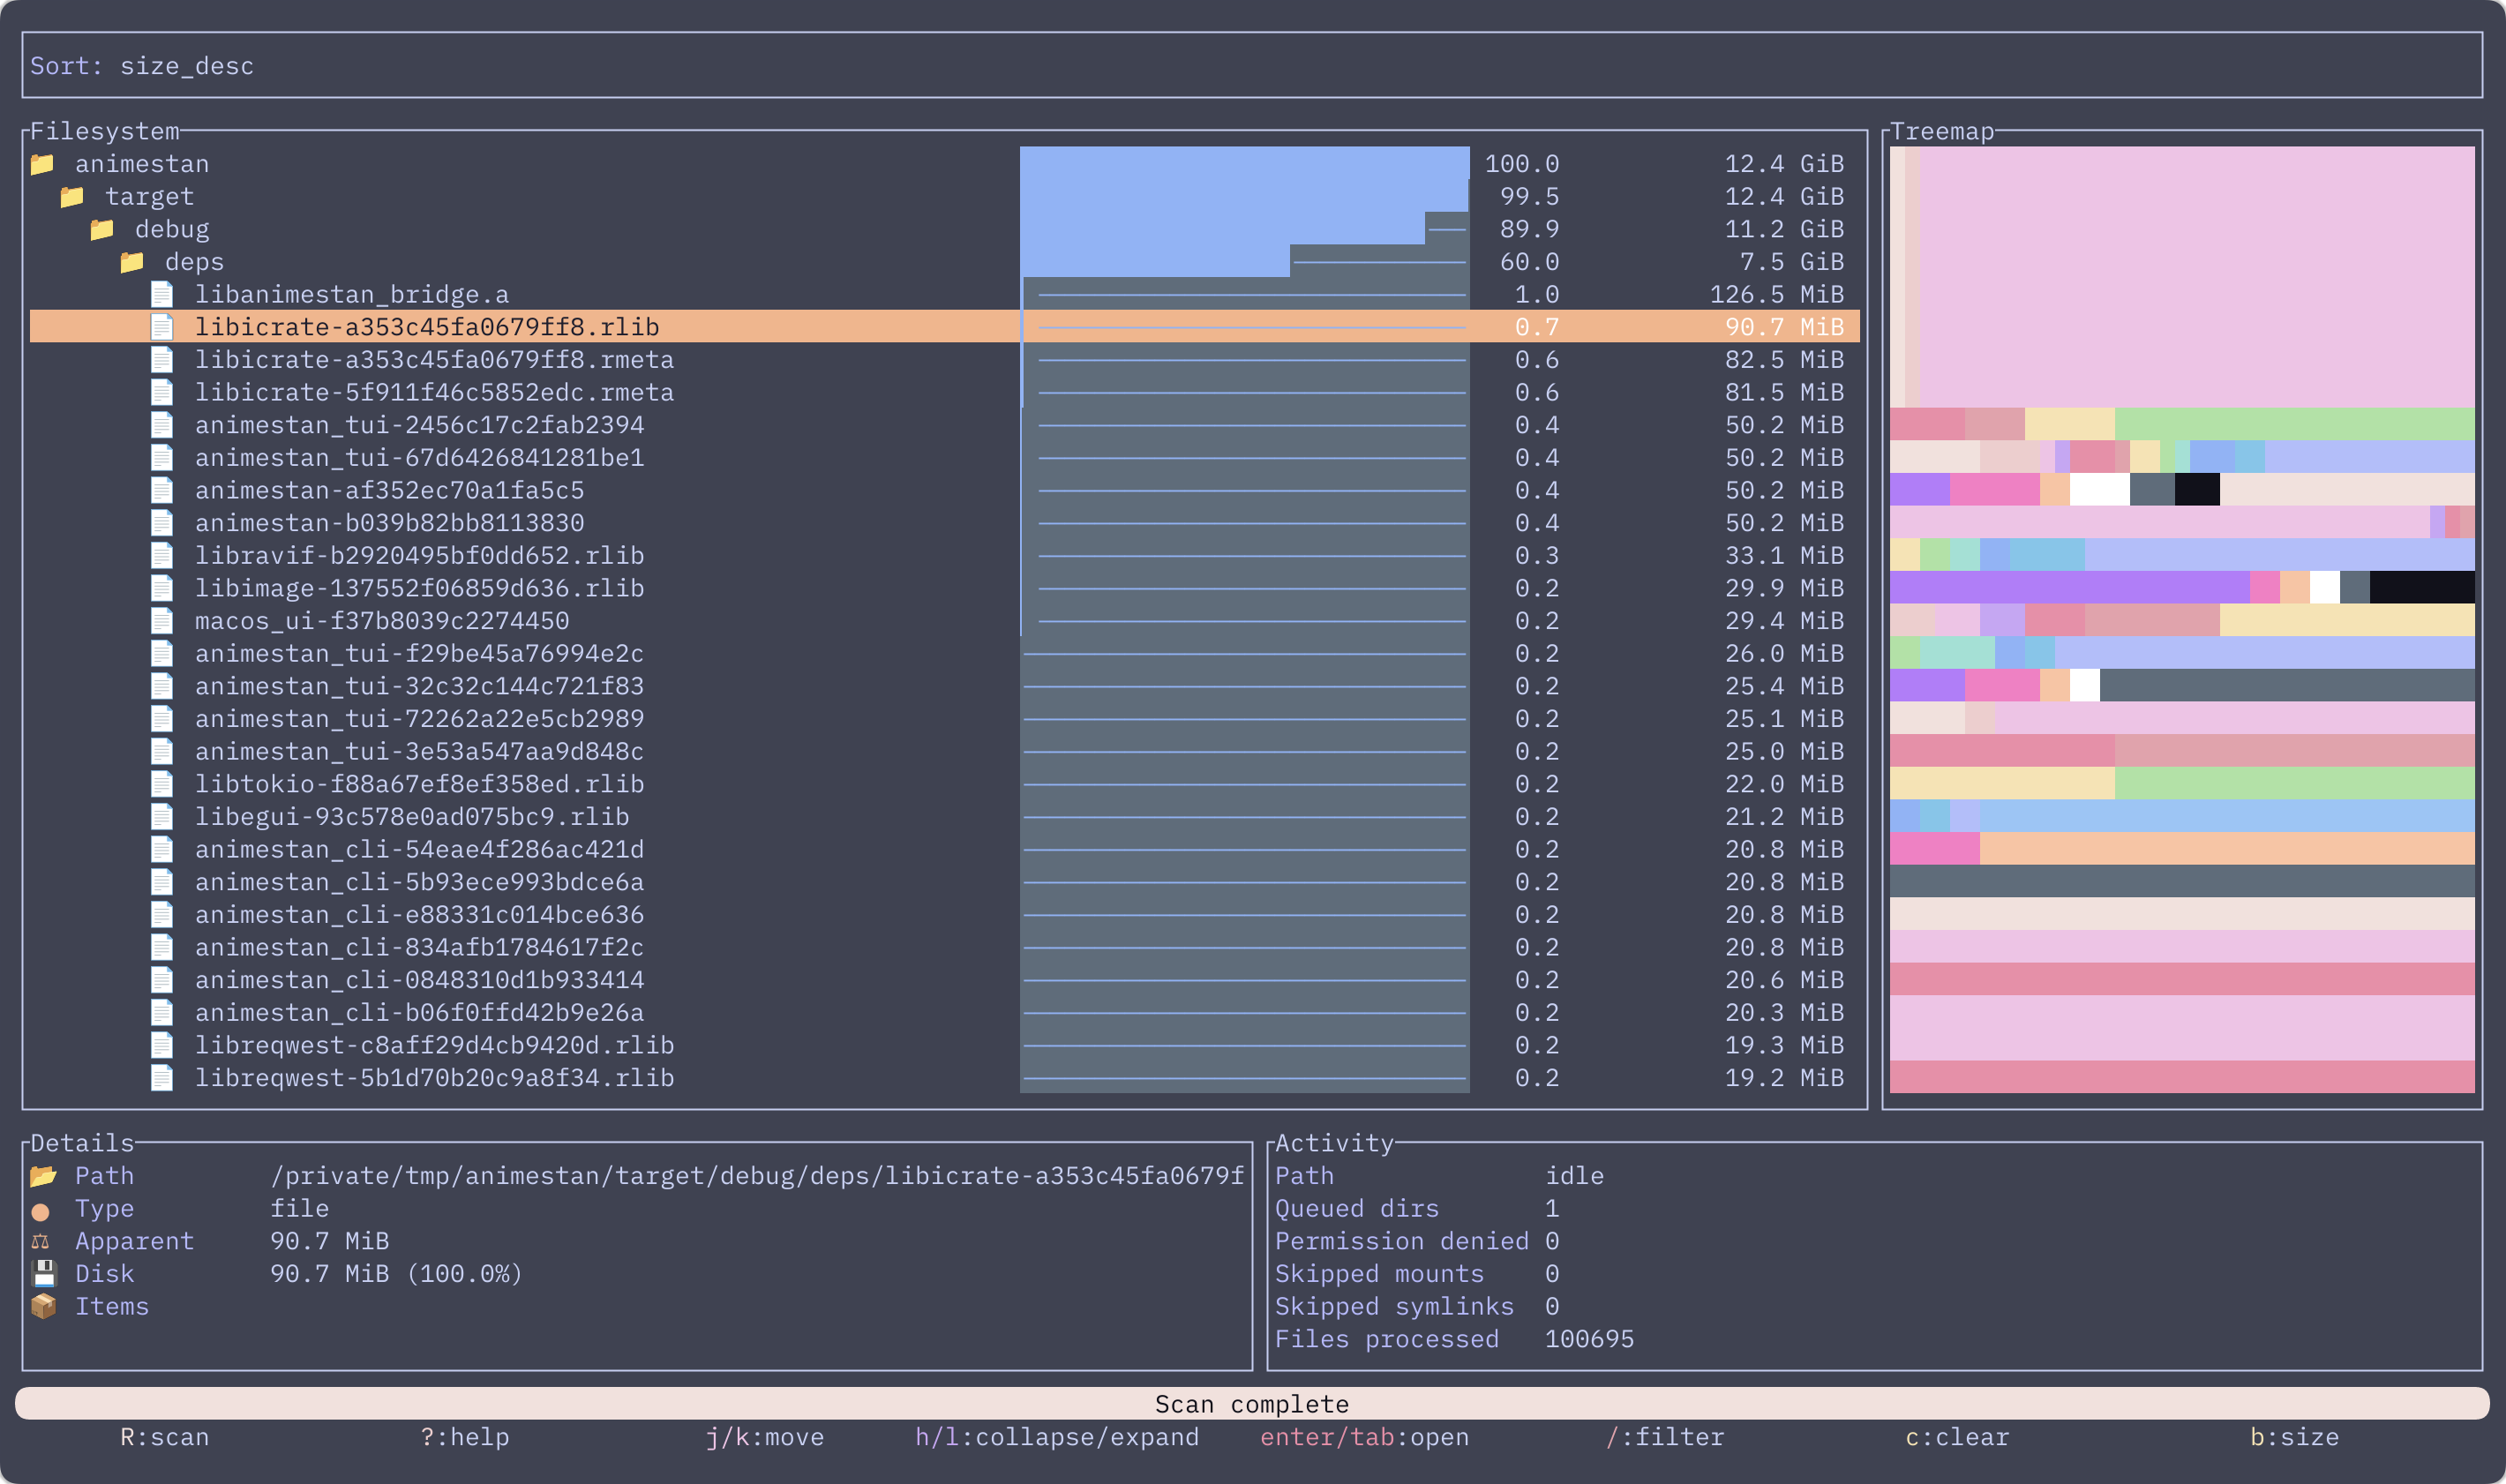Click file icon of libravif-b2920495bf0dd652.rlib
Viewport: 2506px width, 1484px height.
coord(162,556)
